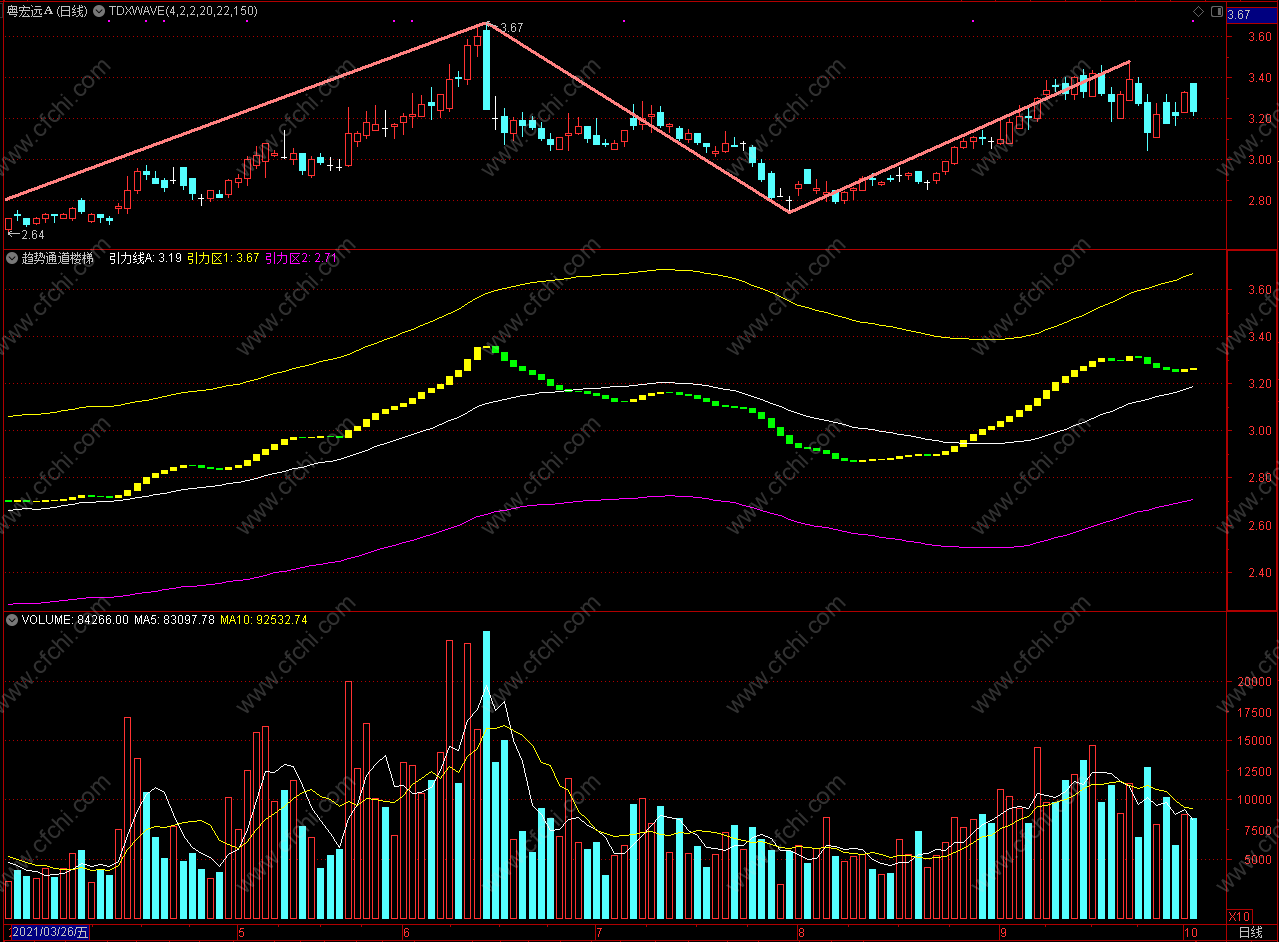This screenshot has width=1279, height=942.
Task: Click the X10 volume multiplier label
Action: click(x=1239, y=916)
